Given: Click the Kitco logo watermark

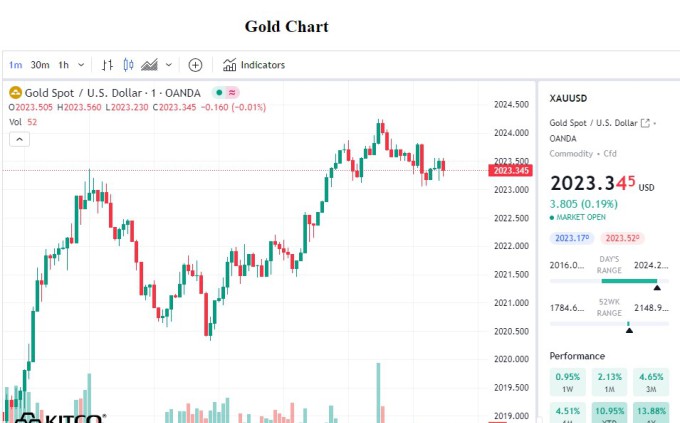Looking at the screenshot, I should pyautogui.click(x=60, y=417).
